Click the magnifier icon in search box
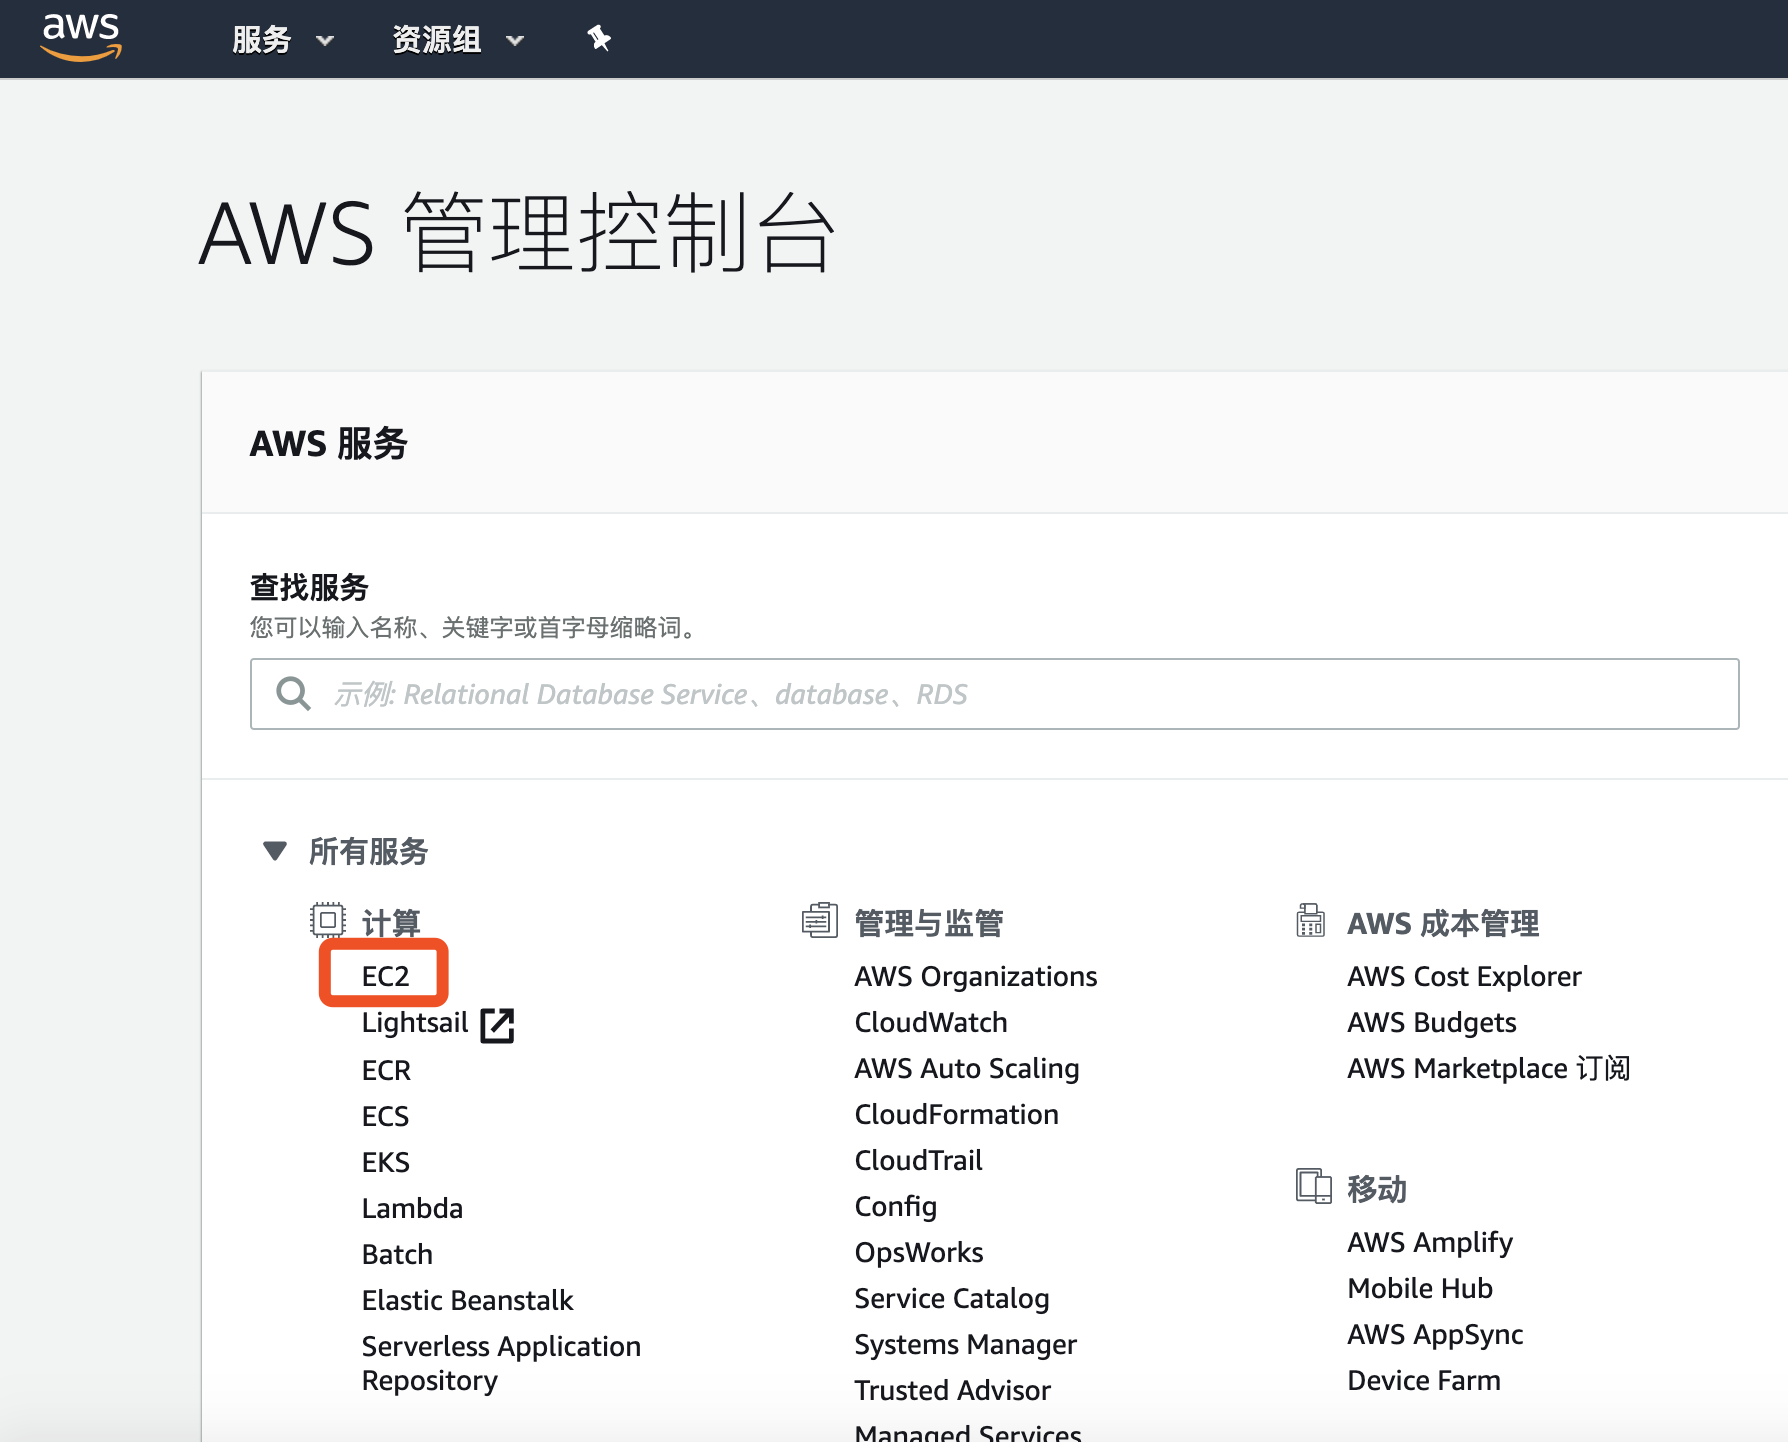The height and width of the screenshot is (1442, 1788). point(293,694)
